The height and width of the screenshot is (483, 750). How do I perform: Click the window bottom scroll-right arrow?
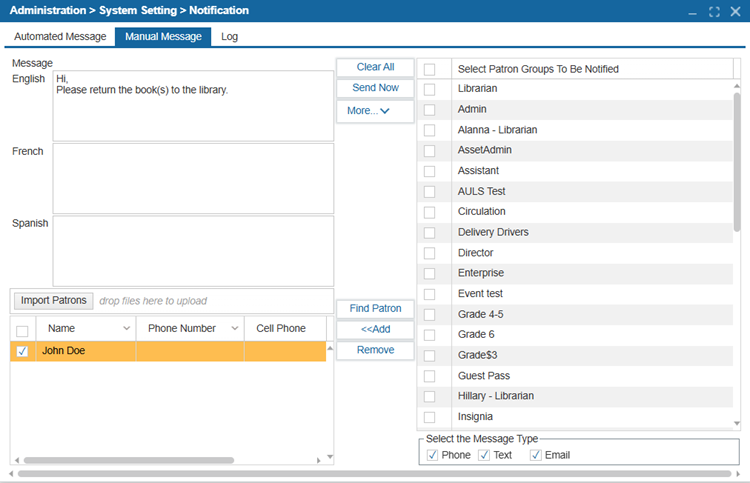pyautogui.click(x=738, y=474)
